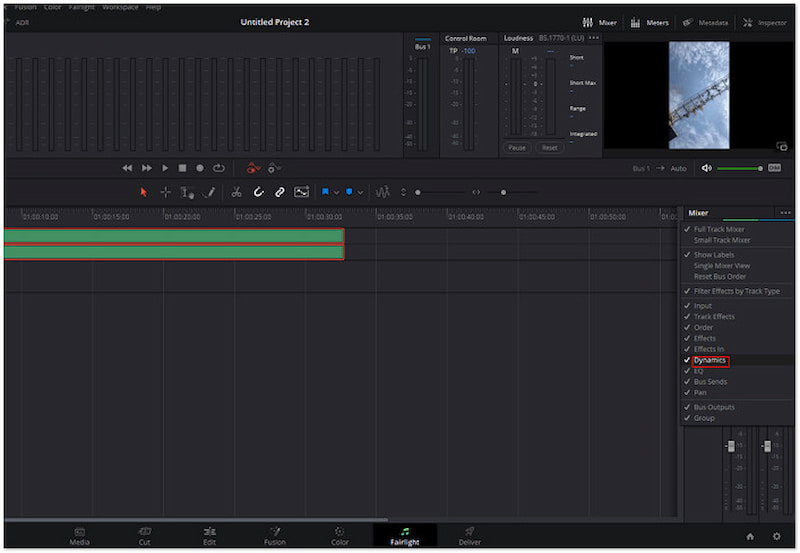Open the Loudness panel three-dot menu
The height and width of the screenshot is (553, 800).
tap(594, 38)
